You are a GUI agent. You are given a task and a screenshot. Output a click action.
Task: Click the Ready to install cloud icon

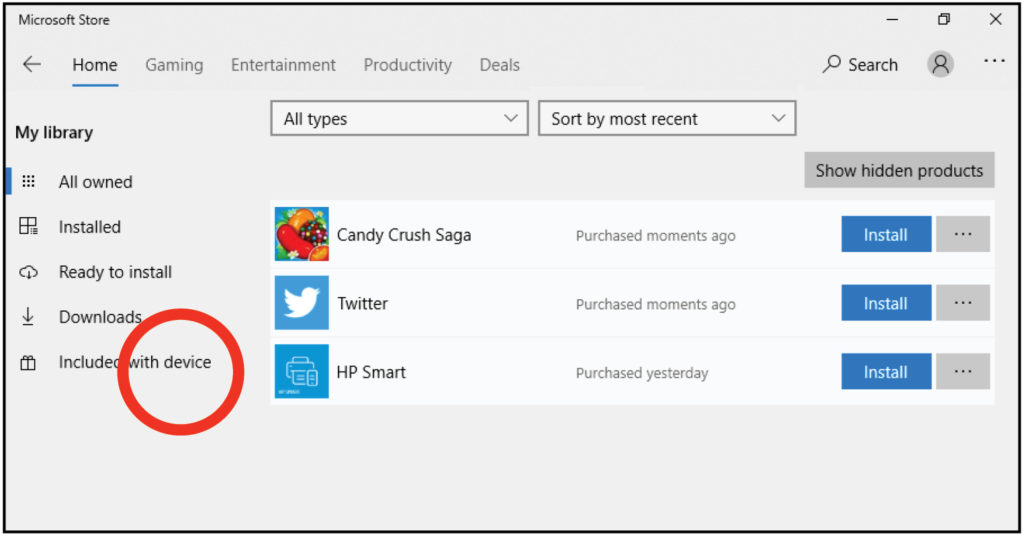pos(28,272)
